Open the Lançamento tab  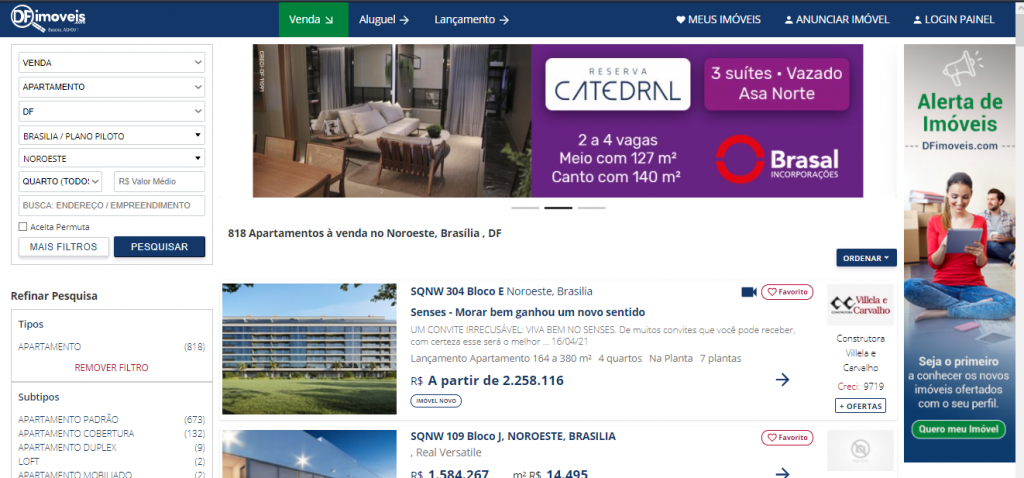point(472,20)
